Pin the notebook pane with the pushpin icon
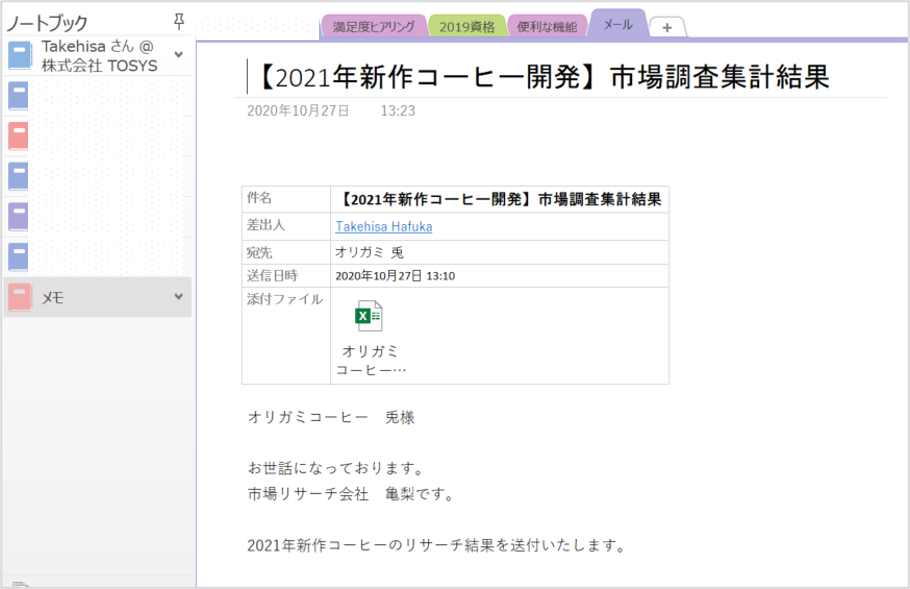Screen dimensions: 910x589 point(179,22)
